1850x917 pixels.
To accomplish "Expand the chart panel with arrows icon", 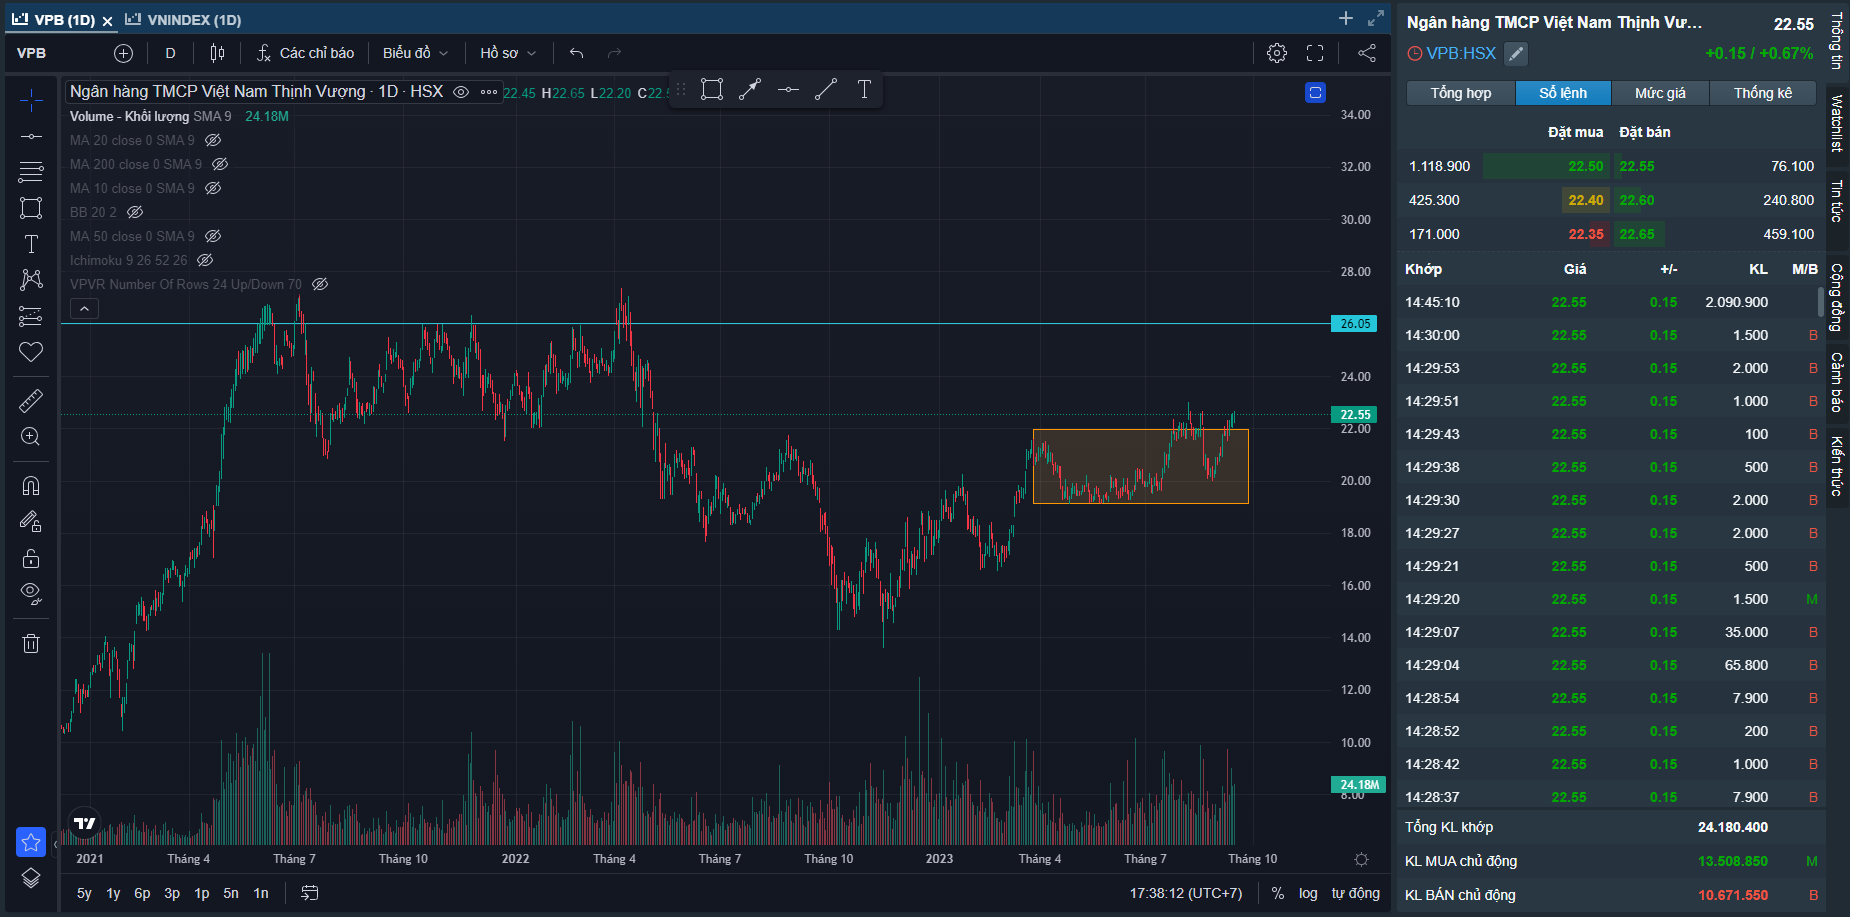I will [x=1376, y=18].
